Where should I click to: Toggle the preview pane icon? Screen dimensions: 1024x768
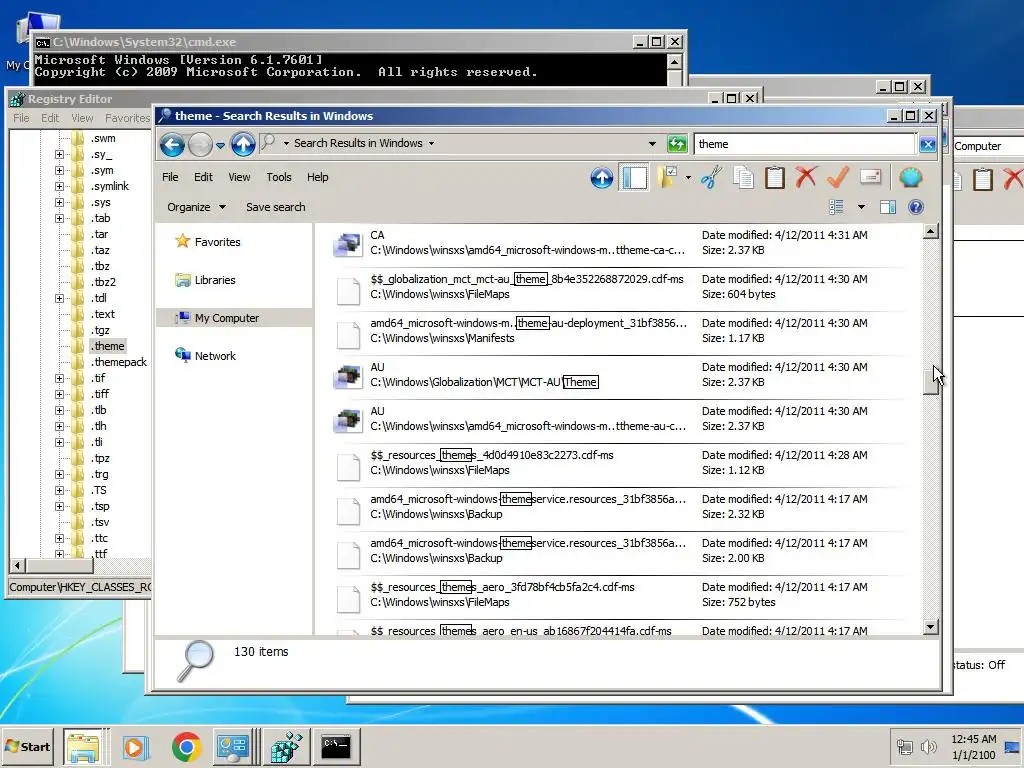click(888, 208)
